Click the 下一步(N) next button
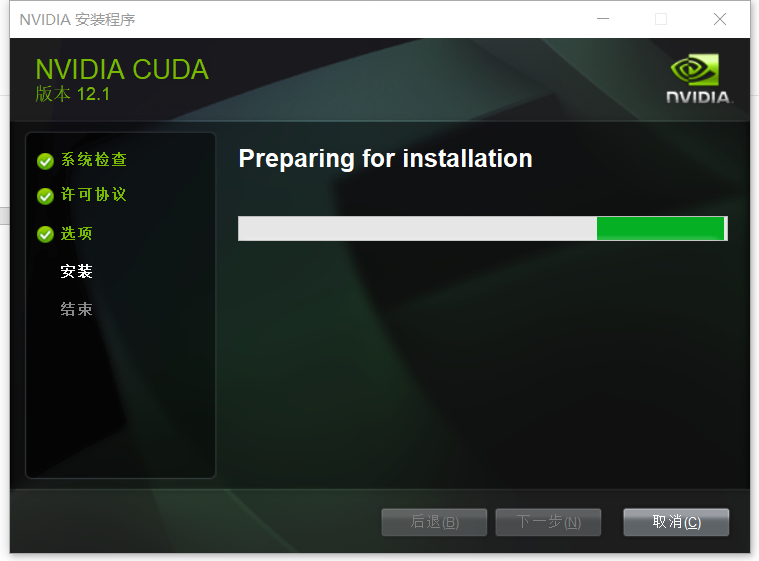 [548, 522]
